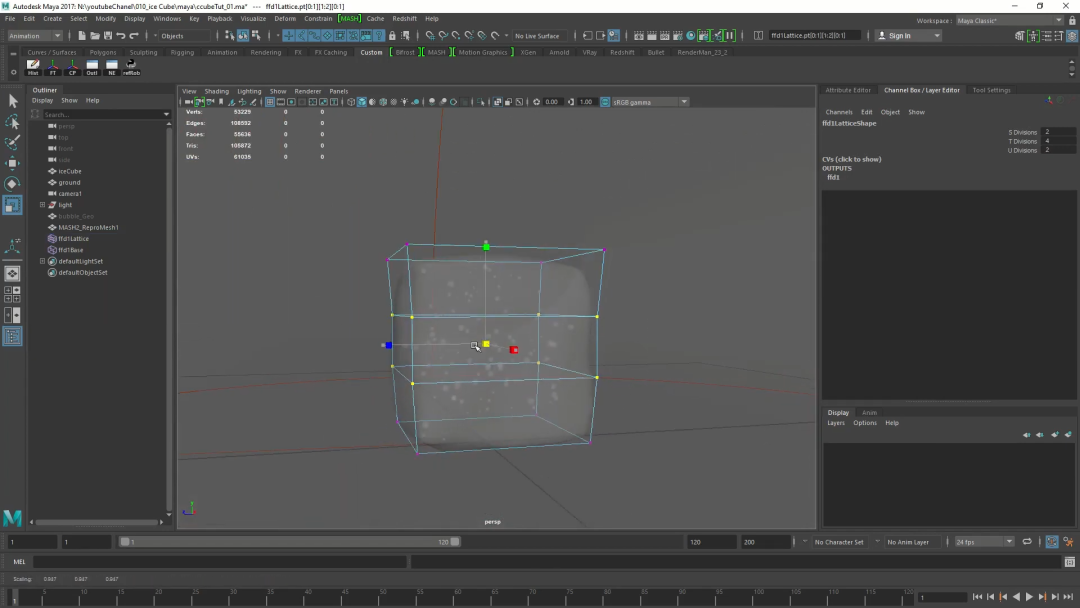
Task: Click the Save Scene icon
Action: 106,36
